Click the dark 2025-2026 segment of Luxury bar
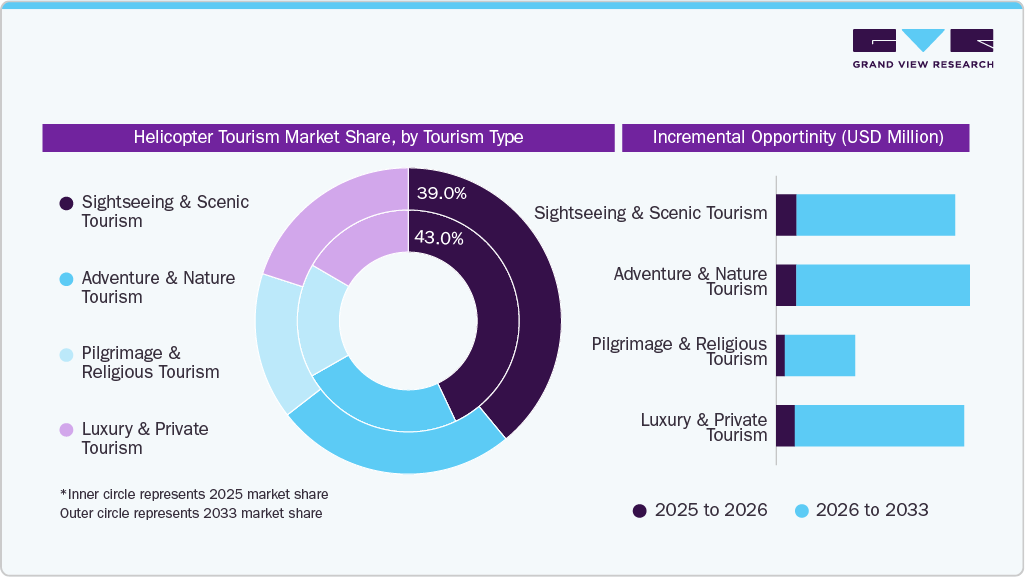1025x577 pixels. [x=786, y=426]
